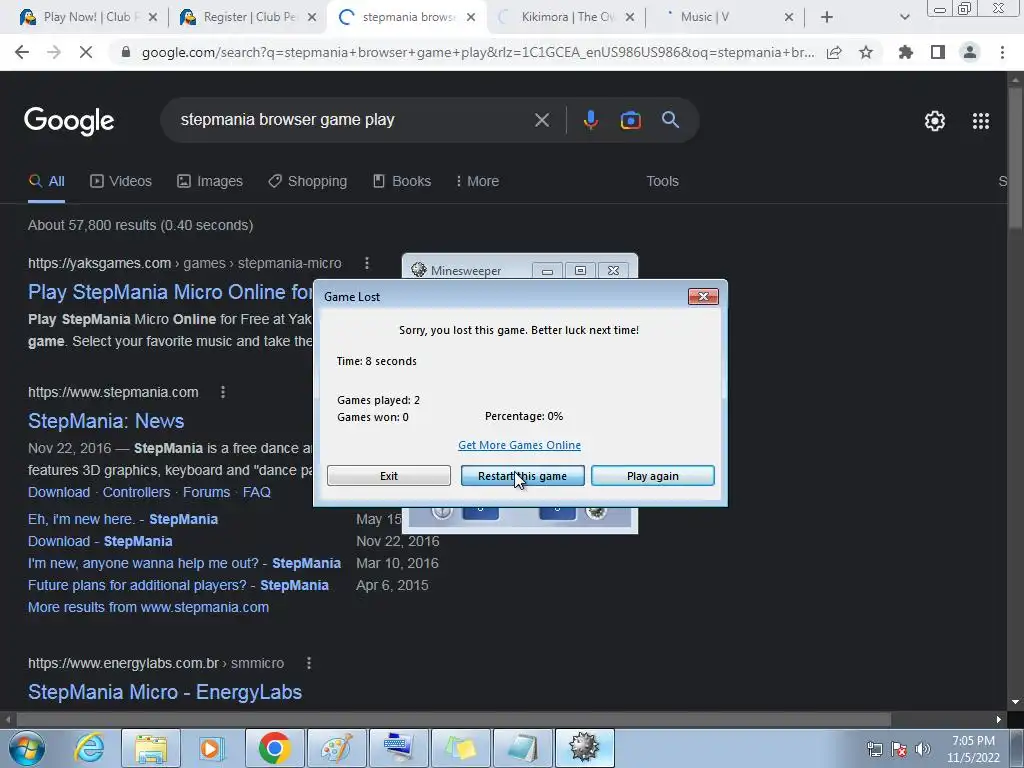This screenshot has height=768, width=1024.
Task: Toggle Chrome side panel
Action: (938, 52)
